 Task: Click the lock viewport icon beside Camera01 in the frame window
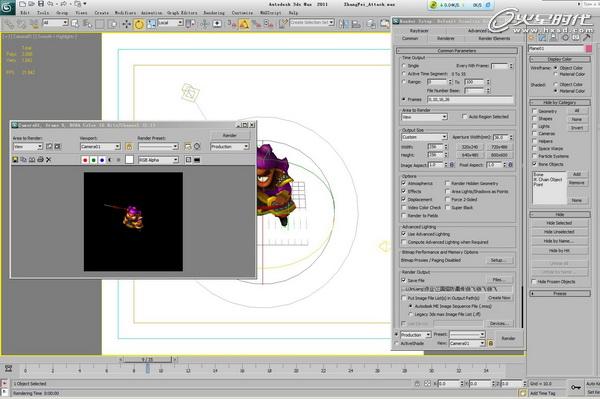tap(129, 147)
